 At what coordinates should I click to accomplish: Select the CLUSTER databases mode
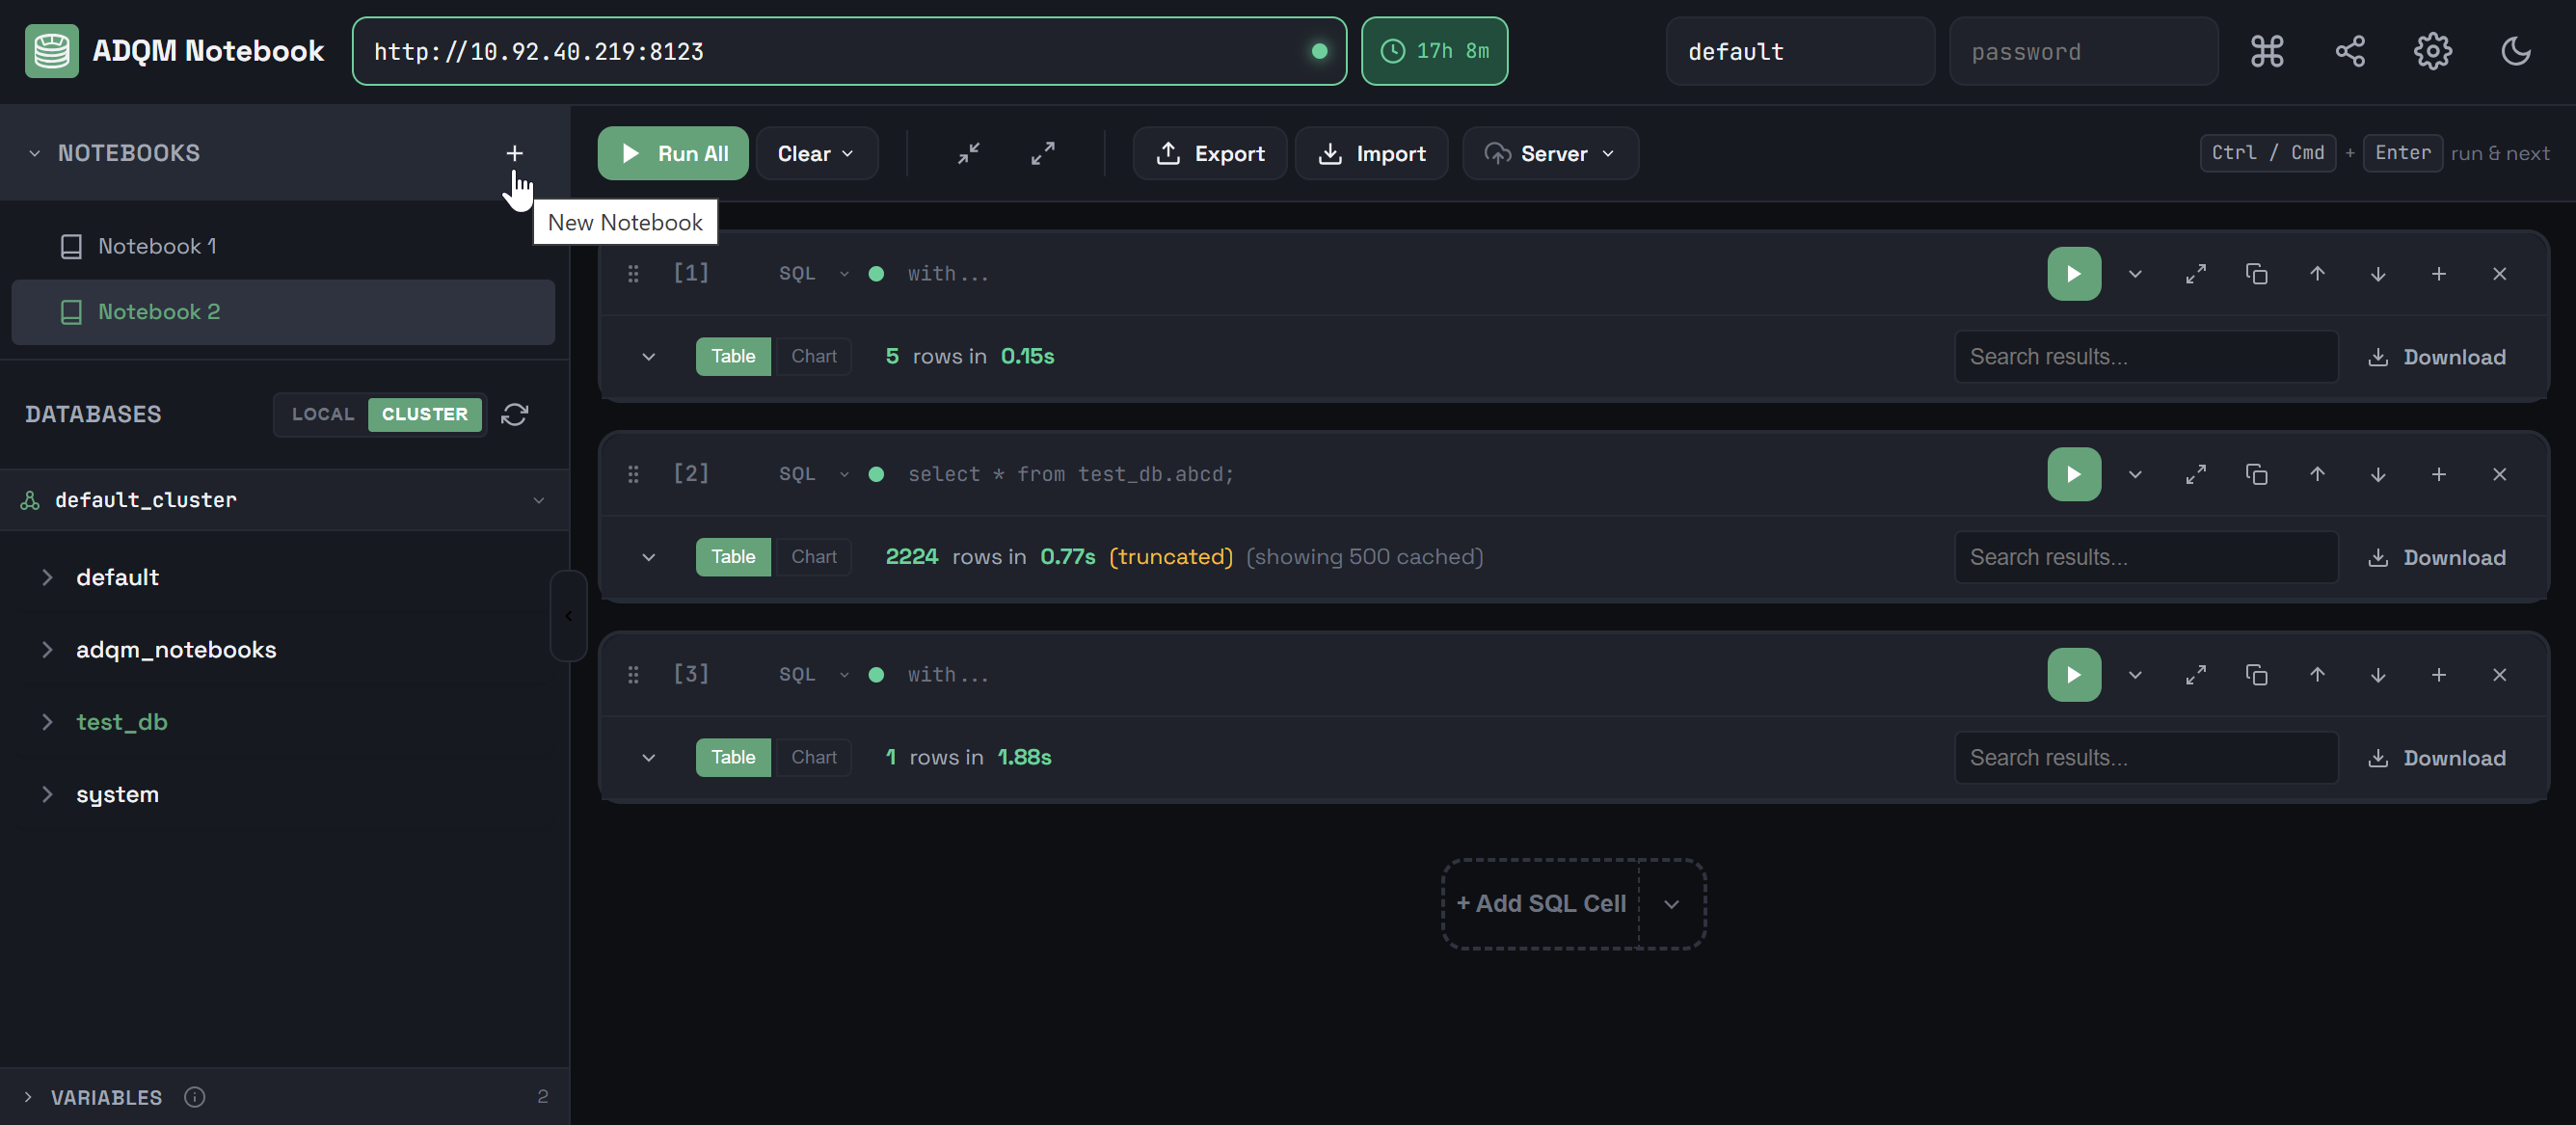[424, 414]
